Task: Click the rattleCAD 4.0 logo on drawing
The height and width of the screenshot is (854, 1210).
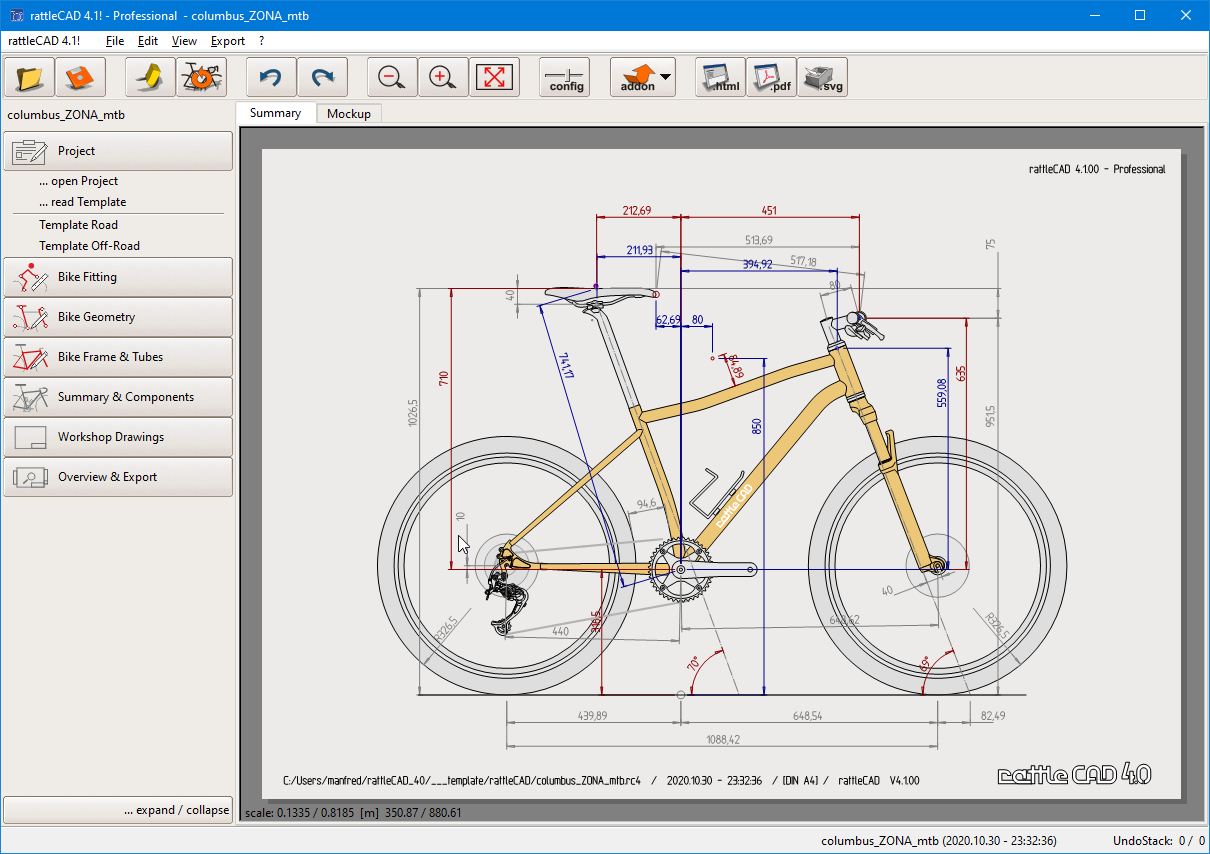Action: tap(1074, 774)
